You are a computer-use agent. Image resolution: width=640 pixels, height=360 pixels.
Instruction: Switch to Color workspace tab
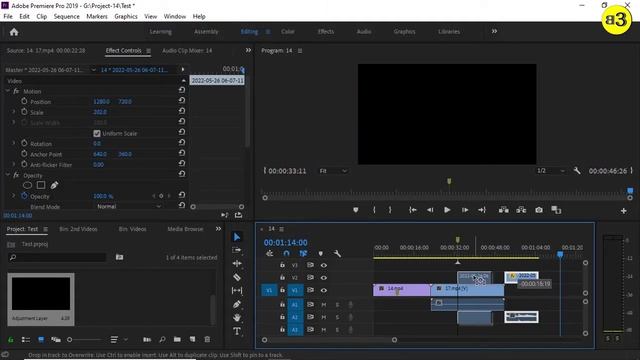tap(288, 31)
